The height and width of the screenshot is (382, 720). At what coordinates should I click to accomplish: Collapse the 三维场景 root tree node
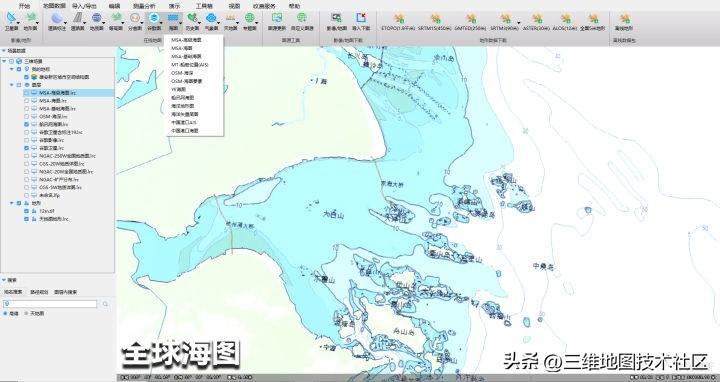(x=4, y=61)
